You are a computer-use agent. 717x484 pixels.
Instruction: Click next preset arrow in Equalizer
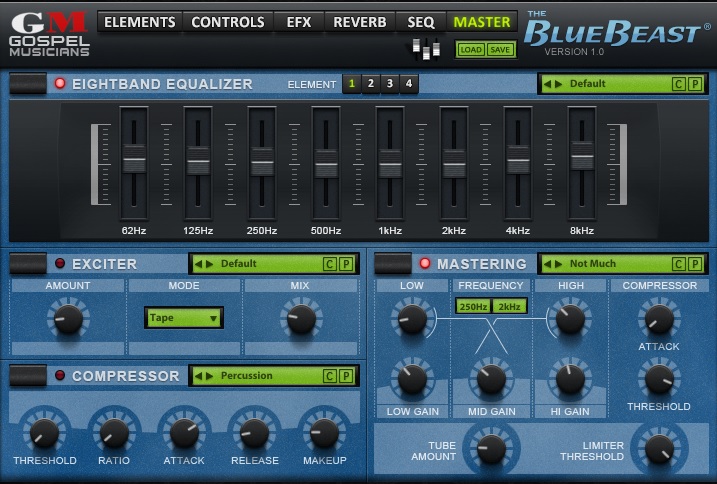pos(558,84)
